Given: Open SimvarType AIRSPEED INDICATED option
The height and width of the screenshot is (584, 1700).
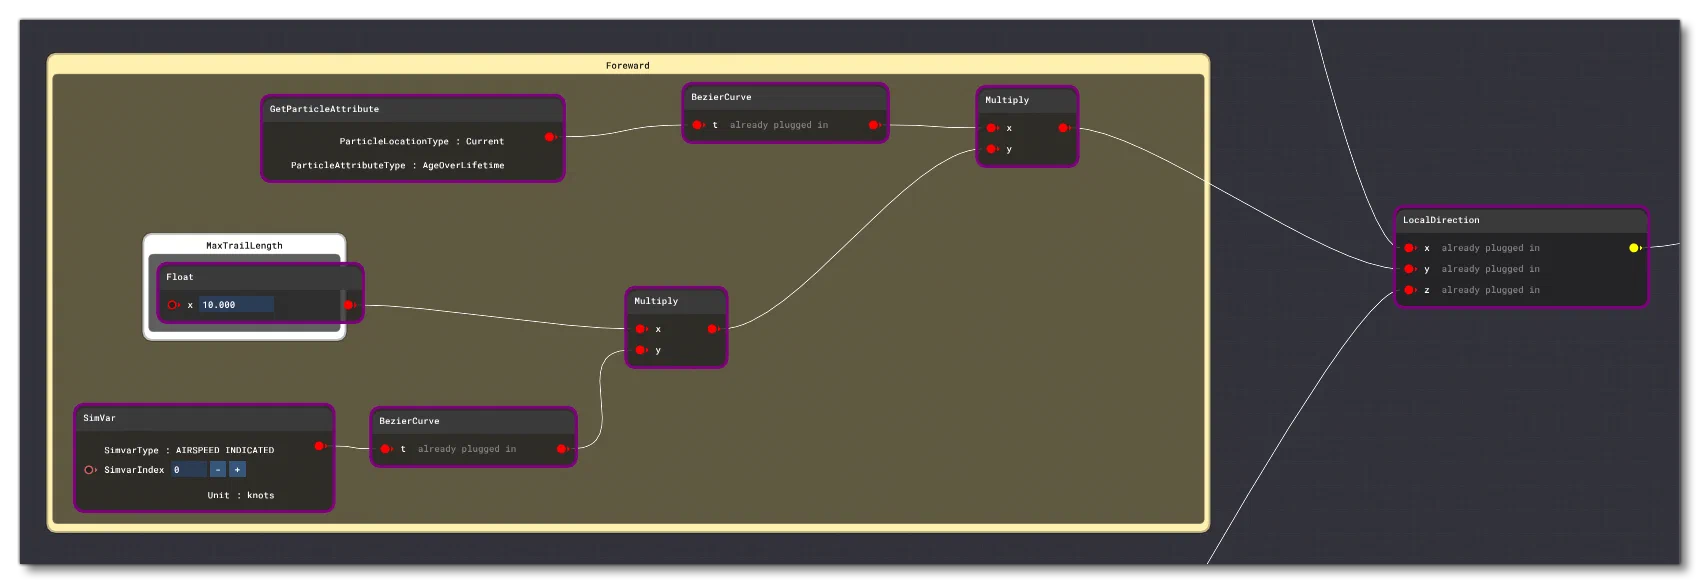Looking at the screenshot, I should (225, 451).
